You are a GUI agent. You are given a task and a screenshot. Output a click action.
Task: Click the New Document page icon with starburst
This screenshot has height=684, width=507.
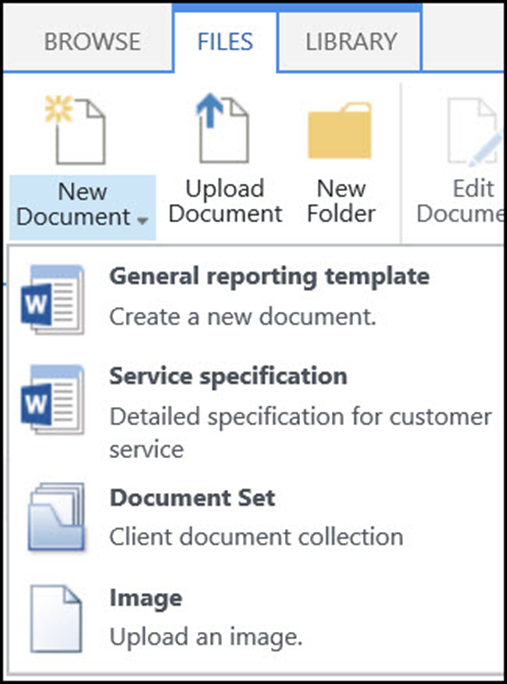tap(76, 130)
